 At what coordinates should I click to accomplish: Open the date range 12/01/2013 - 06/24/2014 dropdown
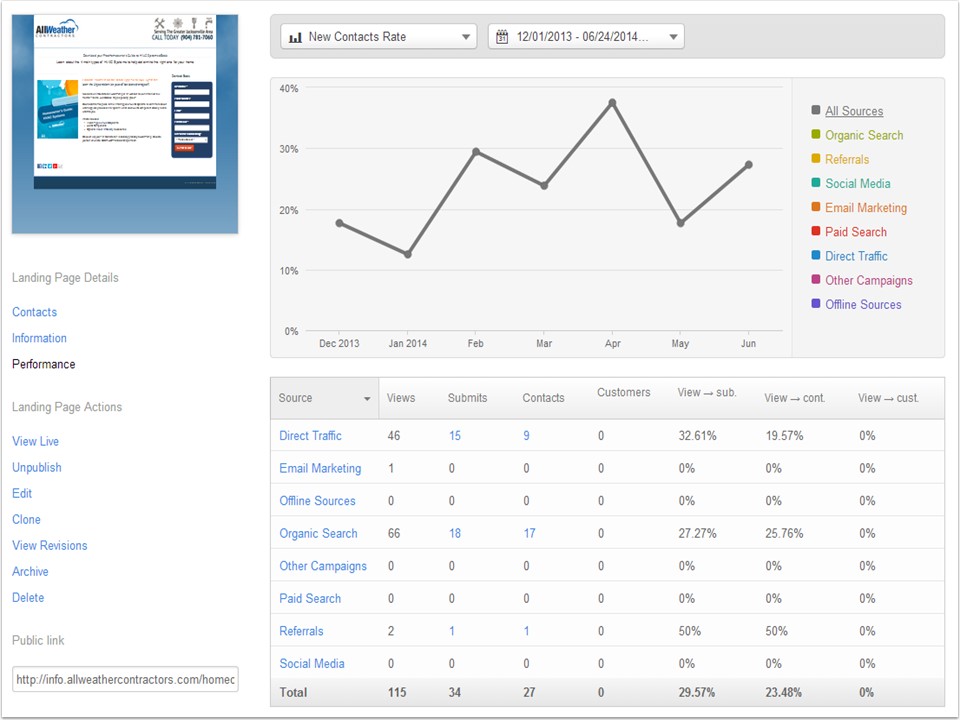[x=586, y=37]
